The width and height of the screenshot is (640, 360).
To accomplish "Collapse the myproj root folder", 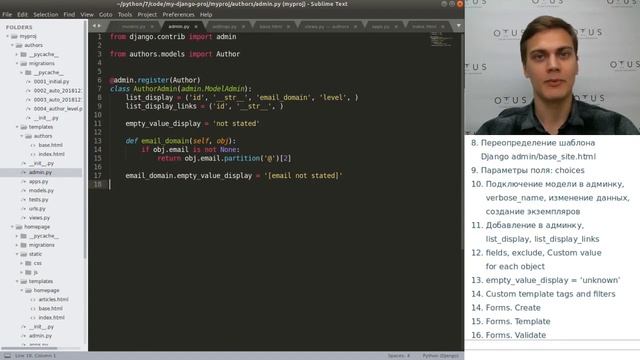I will (8, 36).
